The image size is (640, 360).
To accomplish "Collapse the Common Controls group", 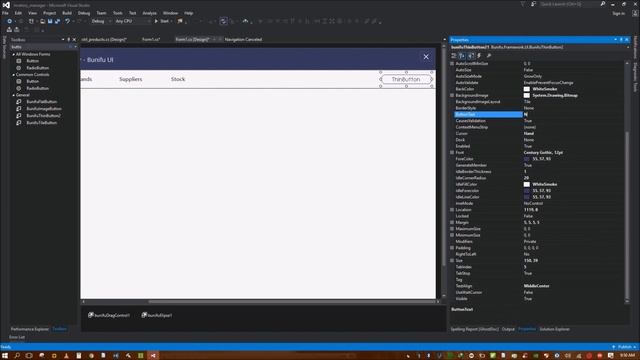I will (x=13, y=75).
